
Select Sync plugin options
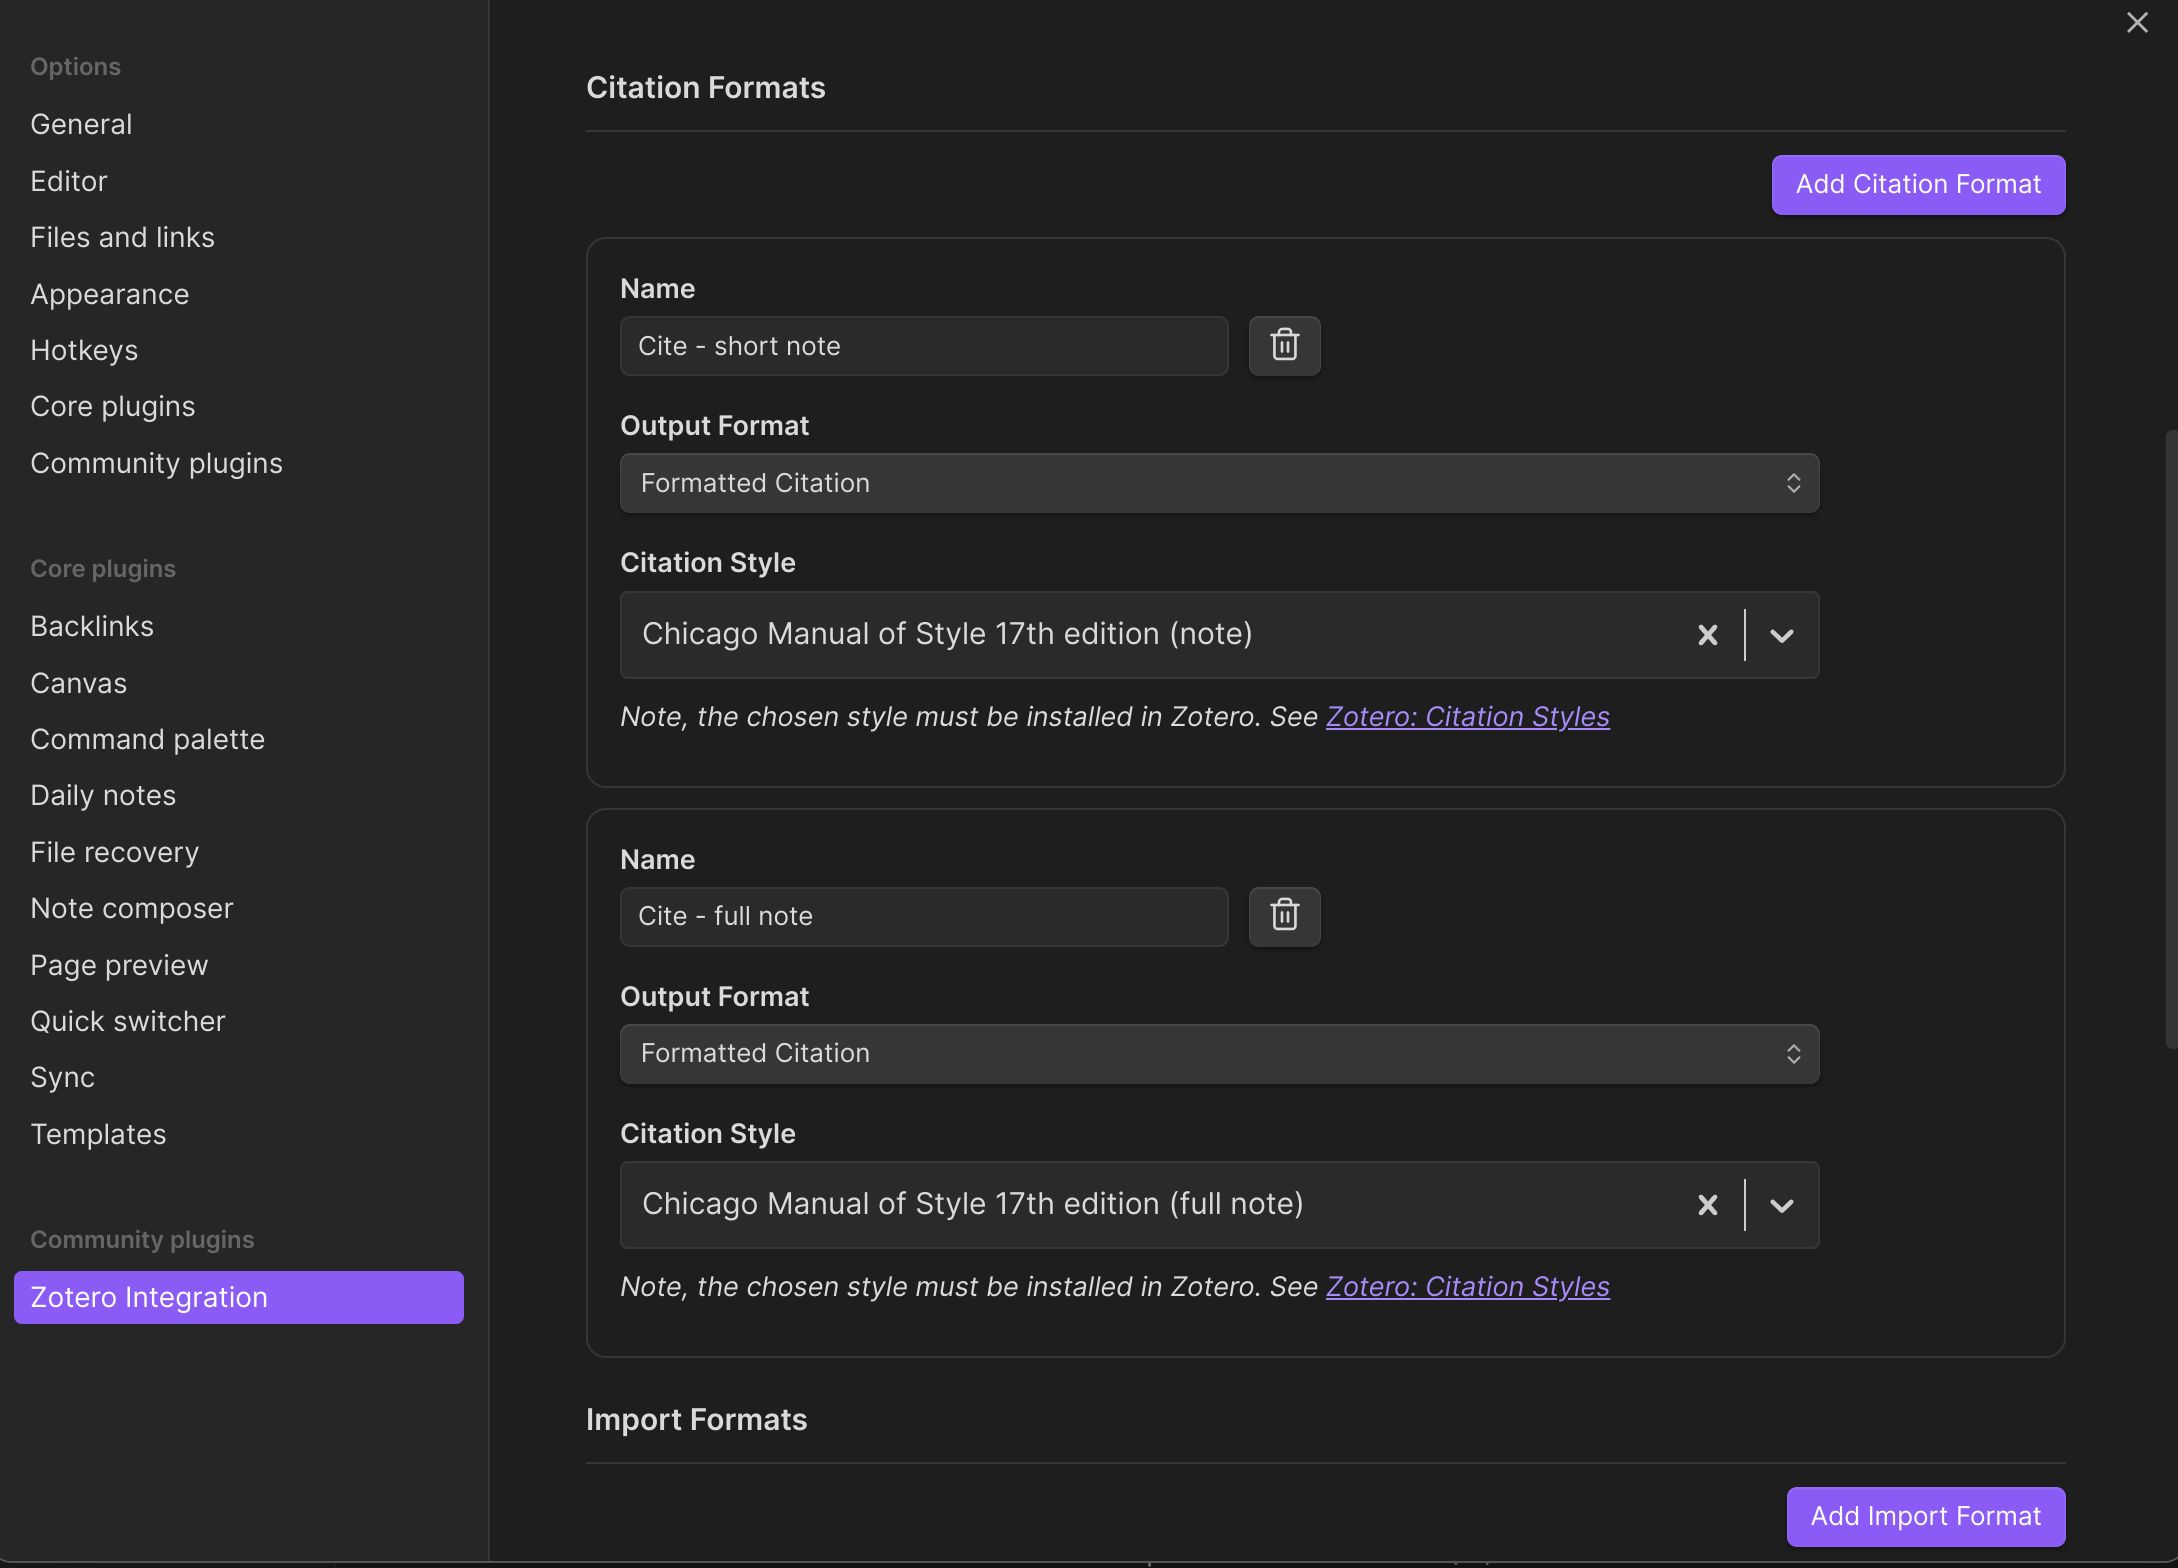[x=62, y=1077]
